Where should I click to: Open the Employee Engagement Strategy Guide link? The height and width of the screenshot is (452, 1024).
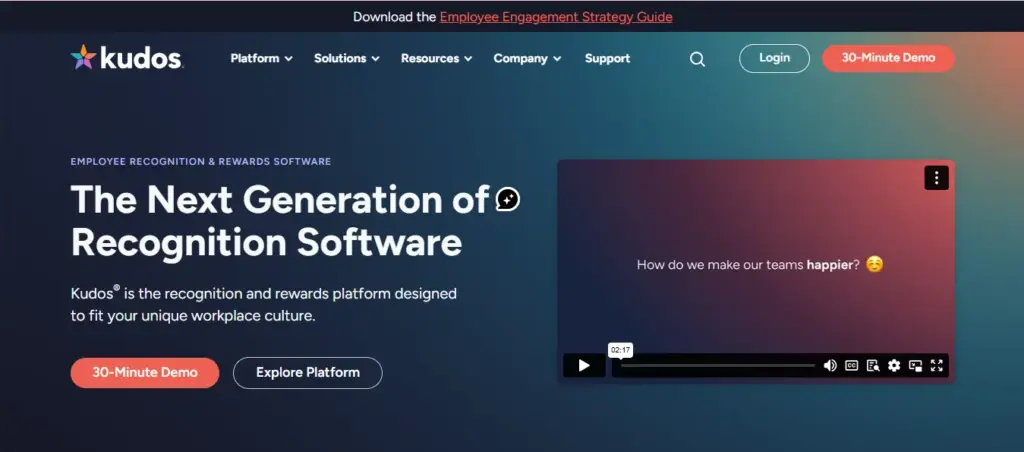[556, 16]
